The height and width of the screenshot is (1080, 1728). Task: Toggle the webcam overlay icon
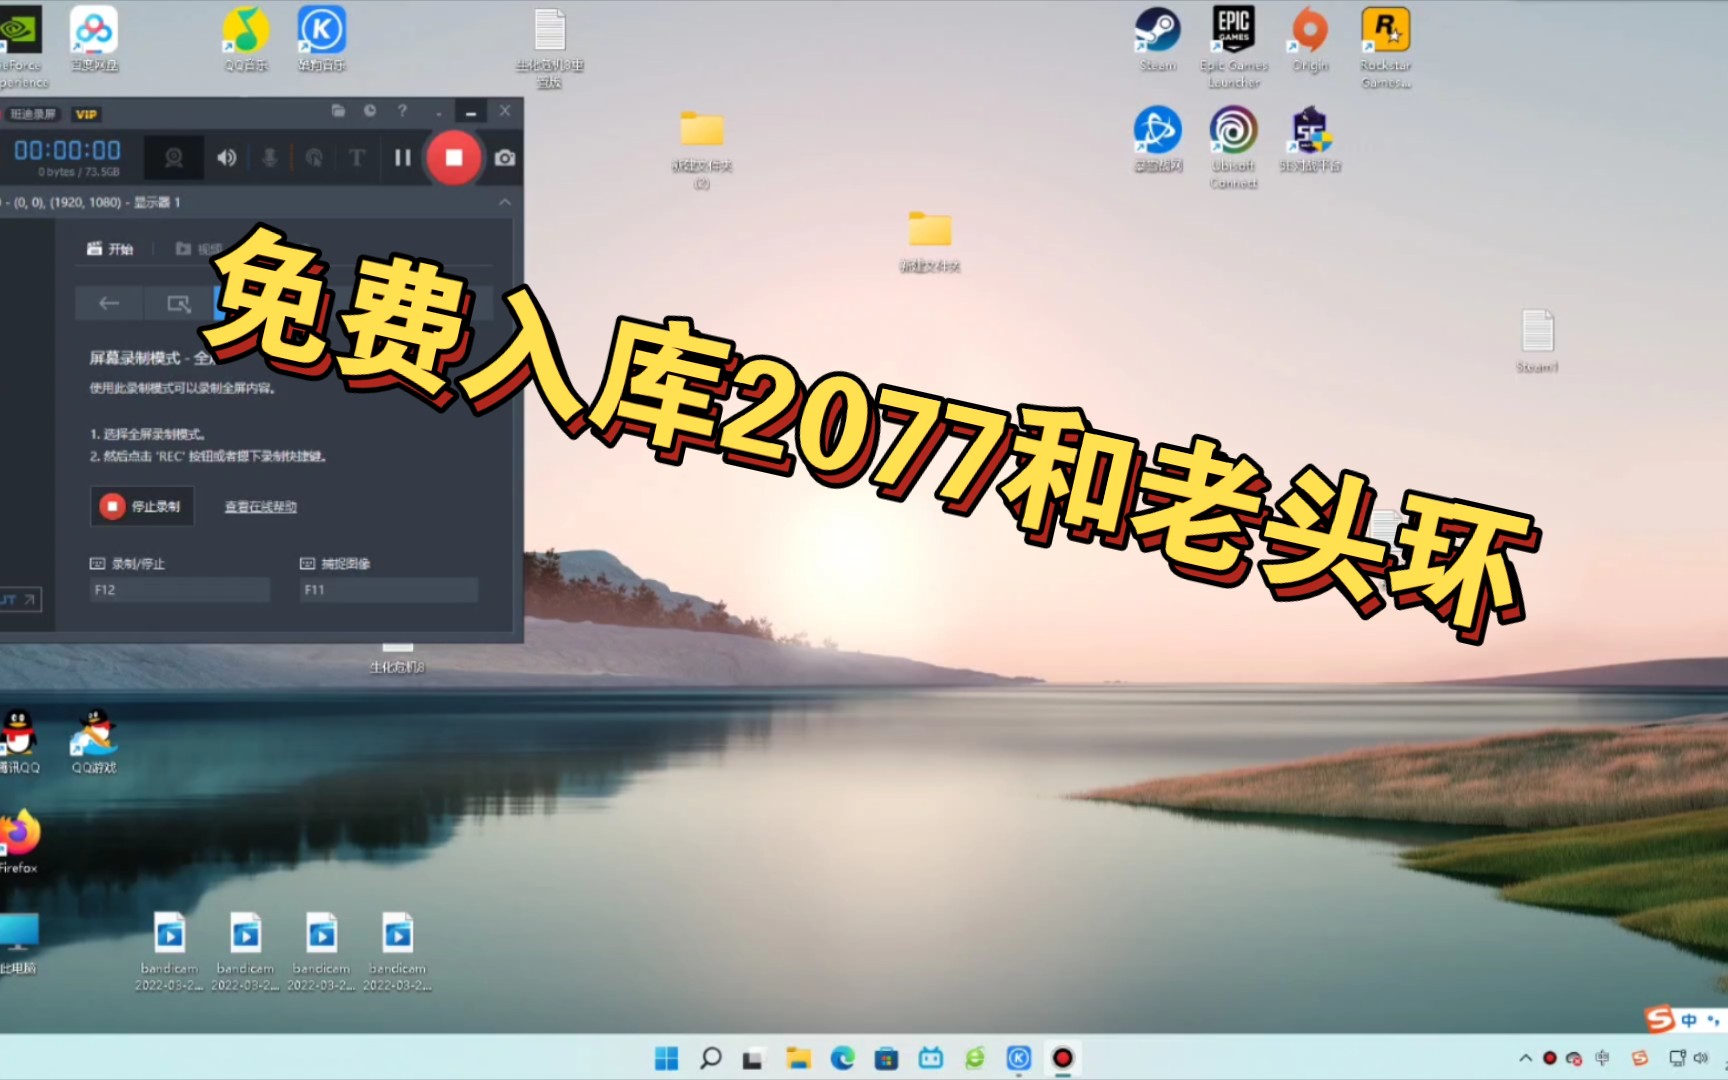point(174,158)
